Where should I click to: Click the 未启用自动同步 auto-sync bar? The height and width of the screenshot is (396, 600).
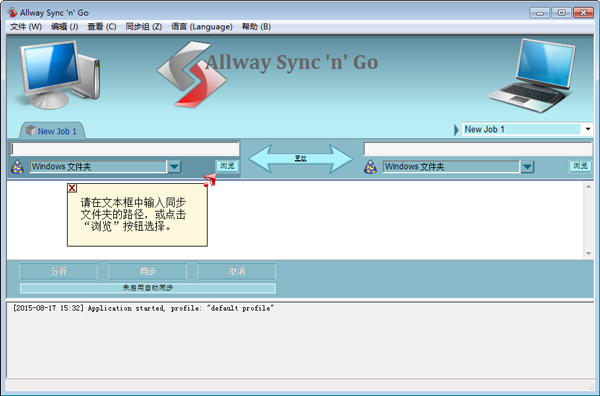coord(148,288)
